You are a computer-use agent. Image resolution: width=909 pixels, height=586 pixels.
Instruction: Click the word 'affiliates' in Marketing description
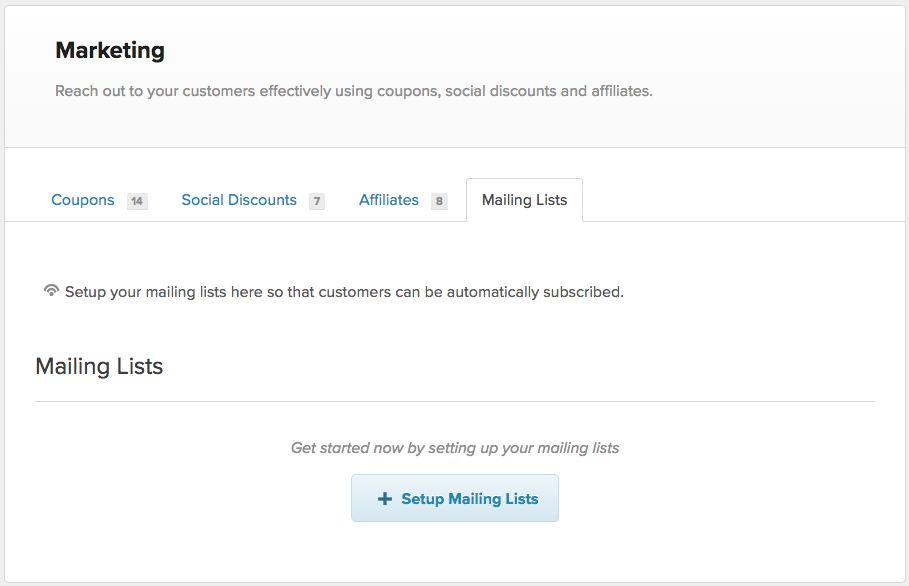(x=622, y=91)
